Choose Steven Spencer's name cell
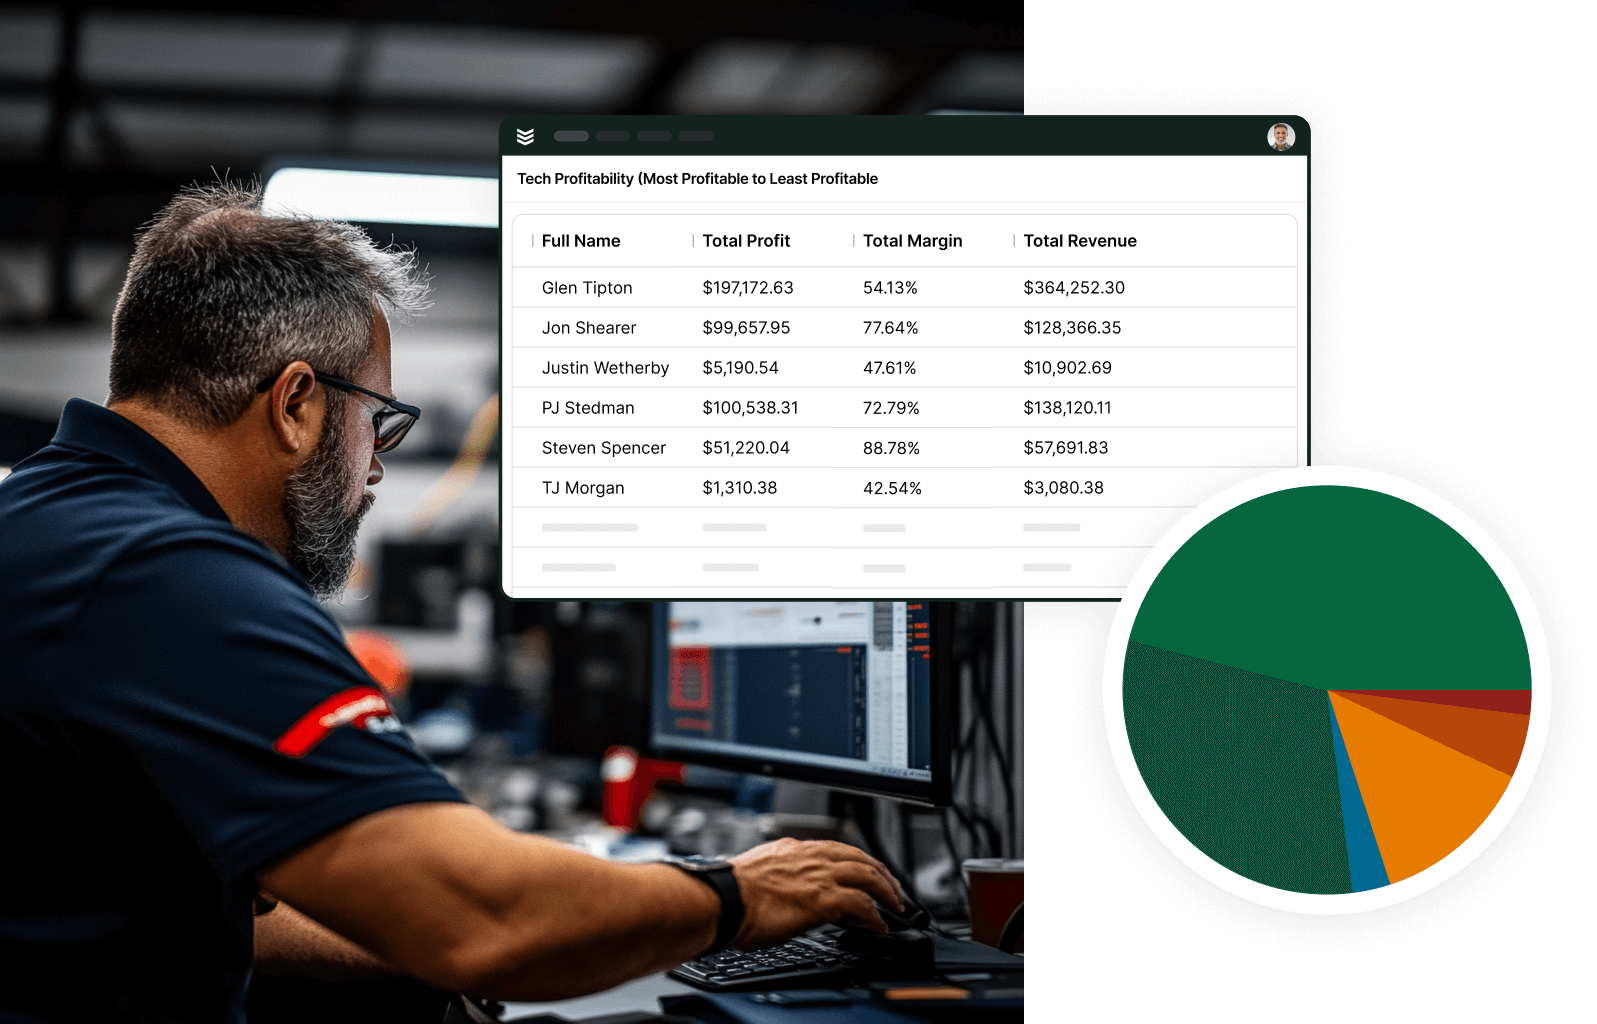The image size is (1597, 1024). [603, 448]
